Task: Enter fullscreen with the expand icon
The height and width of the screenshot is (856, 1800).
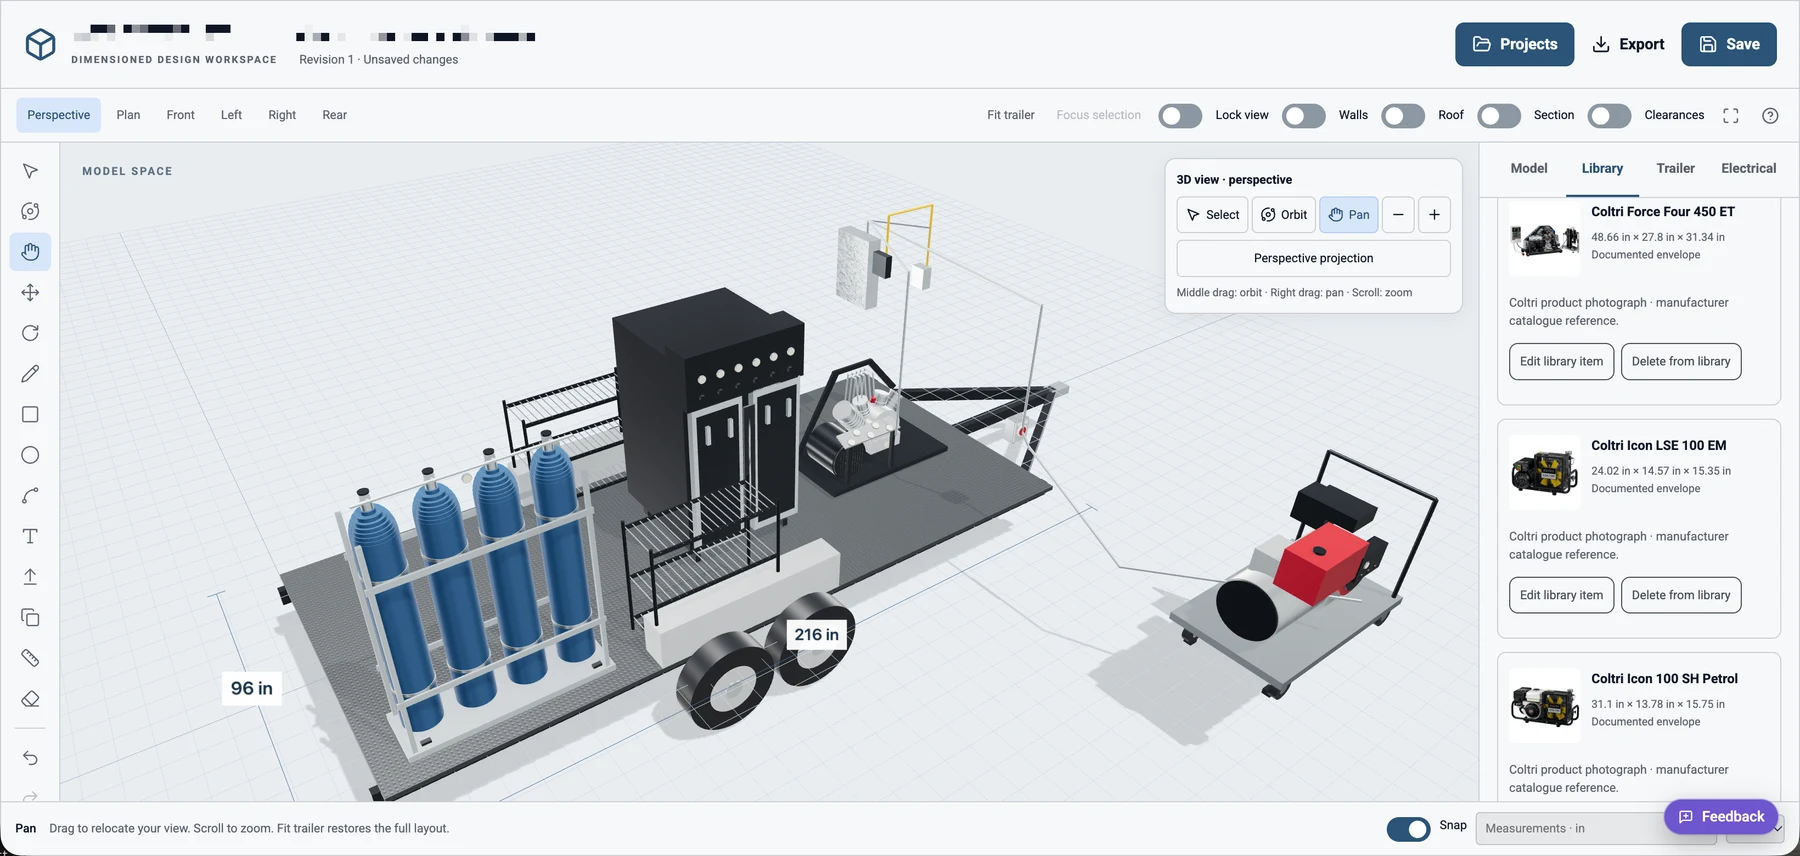Action: [x=1731, y=115]
